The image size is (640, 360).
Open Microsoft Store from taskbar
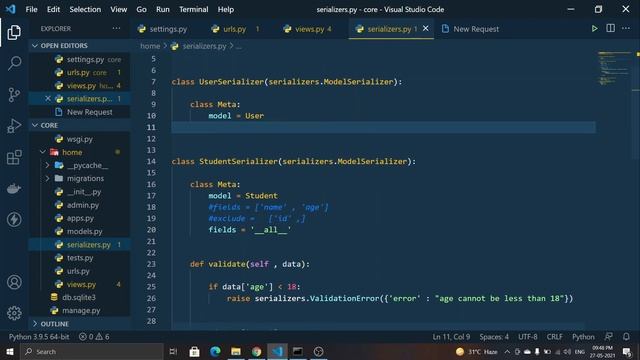tap(194, 351)
